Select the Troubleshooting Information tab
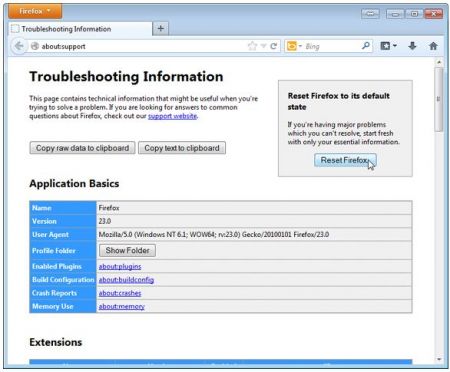The width and height of the screenshot is (450, 372). point(80,29)
